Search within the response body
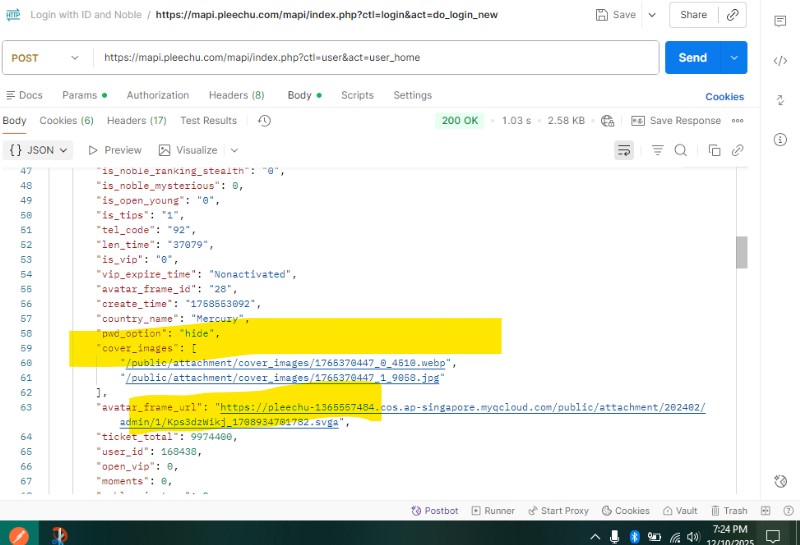Image resolution: width=800 pixels, height=545 pixels. pyautogui.click(x=680, y=150)
